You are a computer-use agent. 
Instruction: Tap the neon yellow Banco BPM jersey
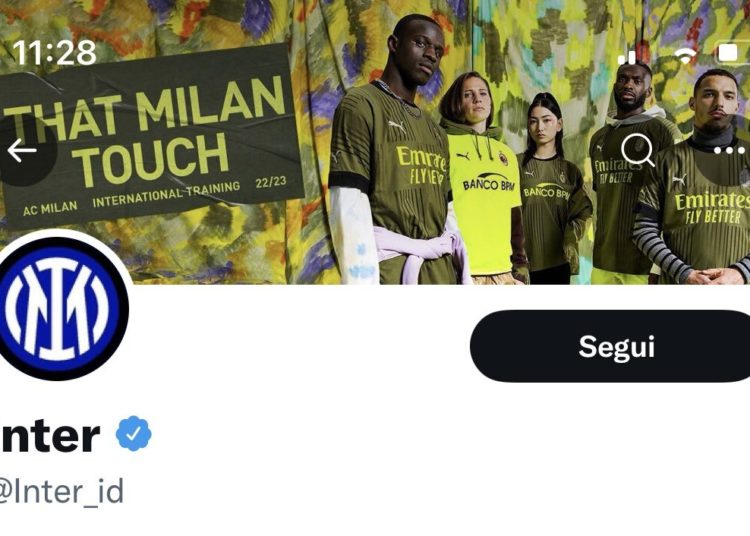[x=483, y=201]
